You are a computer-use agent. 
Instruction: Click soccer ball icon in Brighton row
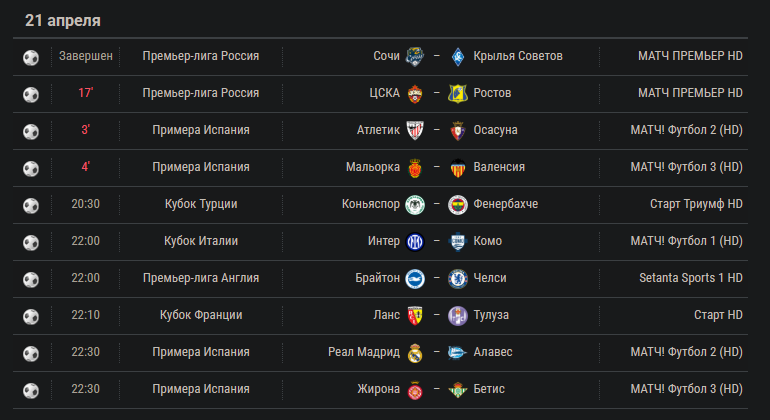pyautogui.click(x=31, y=279)
